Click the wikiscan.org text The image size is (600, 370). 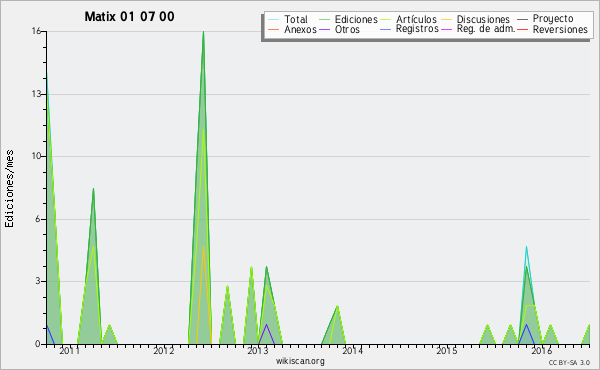click(x=300, y=361)
